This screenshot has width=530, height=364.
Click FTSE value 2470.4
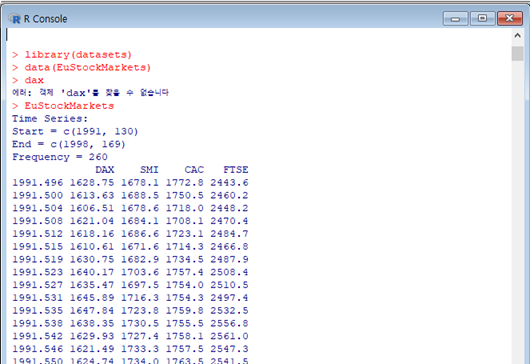[229, 221]
